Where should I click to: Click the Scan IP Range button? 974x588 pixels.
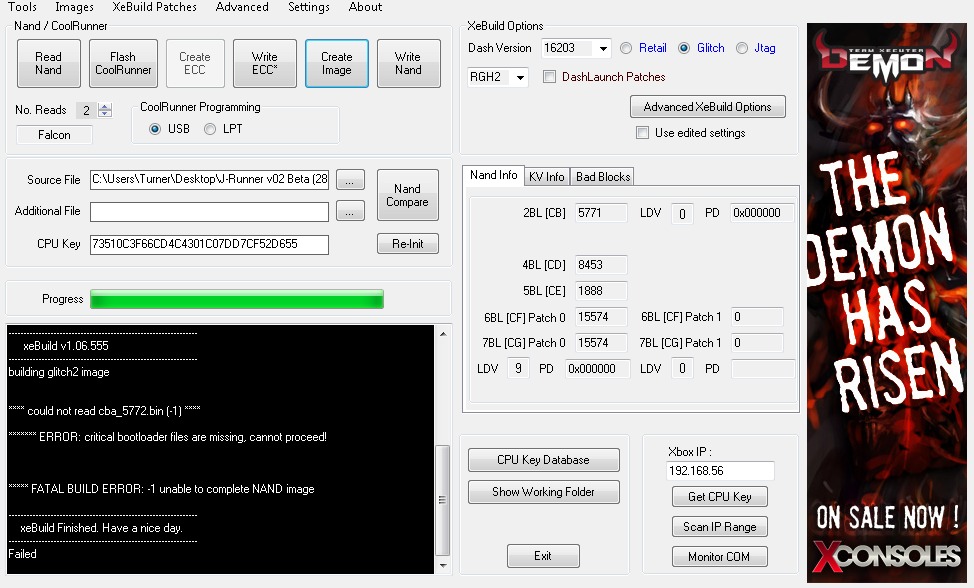(719, 527)
